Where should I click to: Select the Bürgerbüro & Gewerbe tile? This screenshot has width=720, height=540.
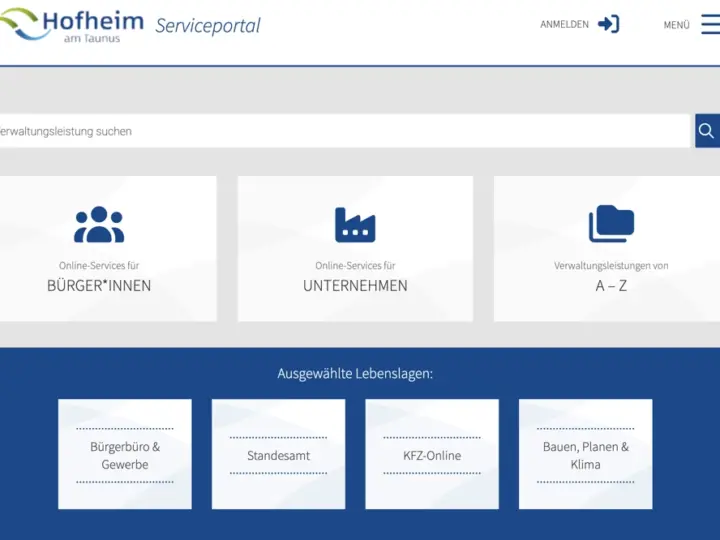(125, 454)
